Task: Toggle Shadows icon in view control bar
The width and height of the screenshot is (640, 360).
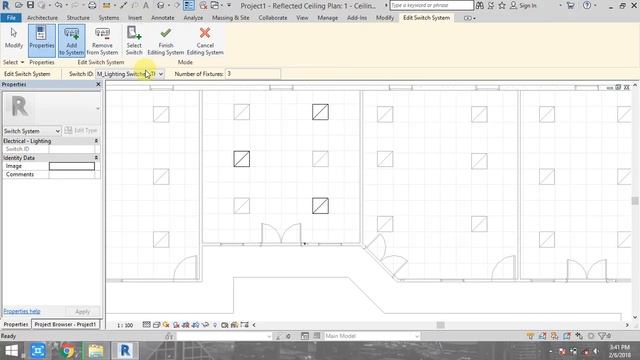Action: point(176,324)
